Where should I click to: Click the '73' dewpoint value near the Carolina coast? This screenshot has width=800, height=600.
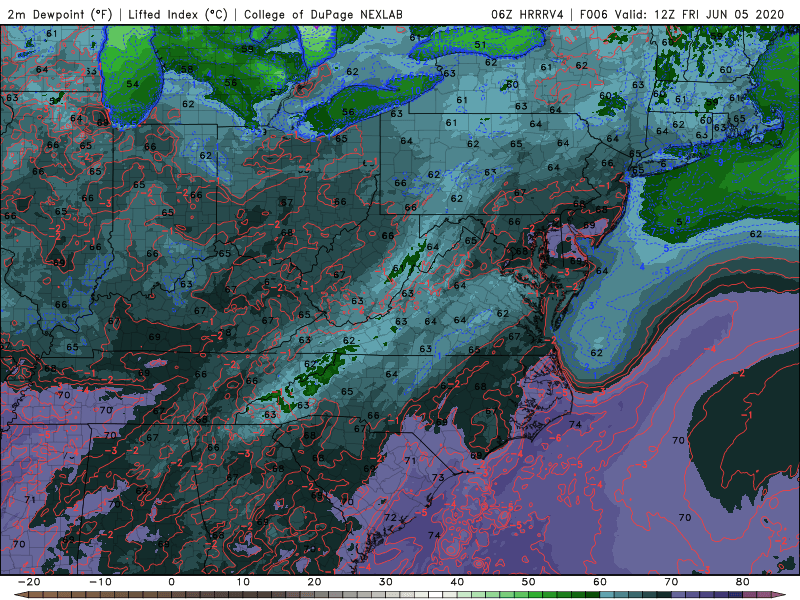(x=438, y=478)
